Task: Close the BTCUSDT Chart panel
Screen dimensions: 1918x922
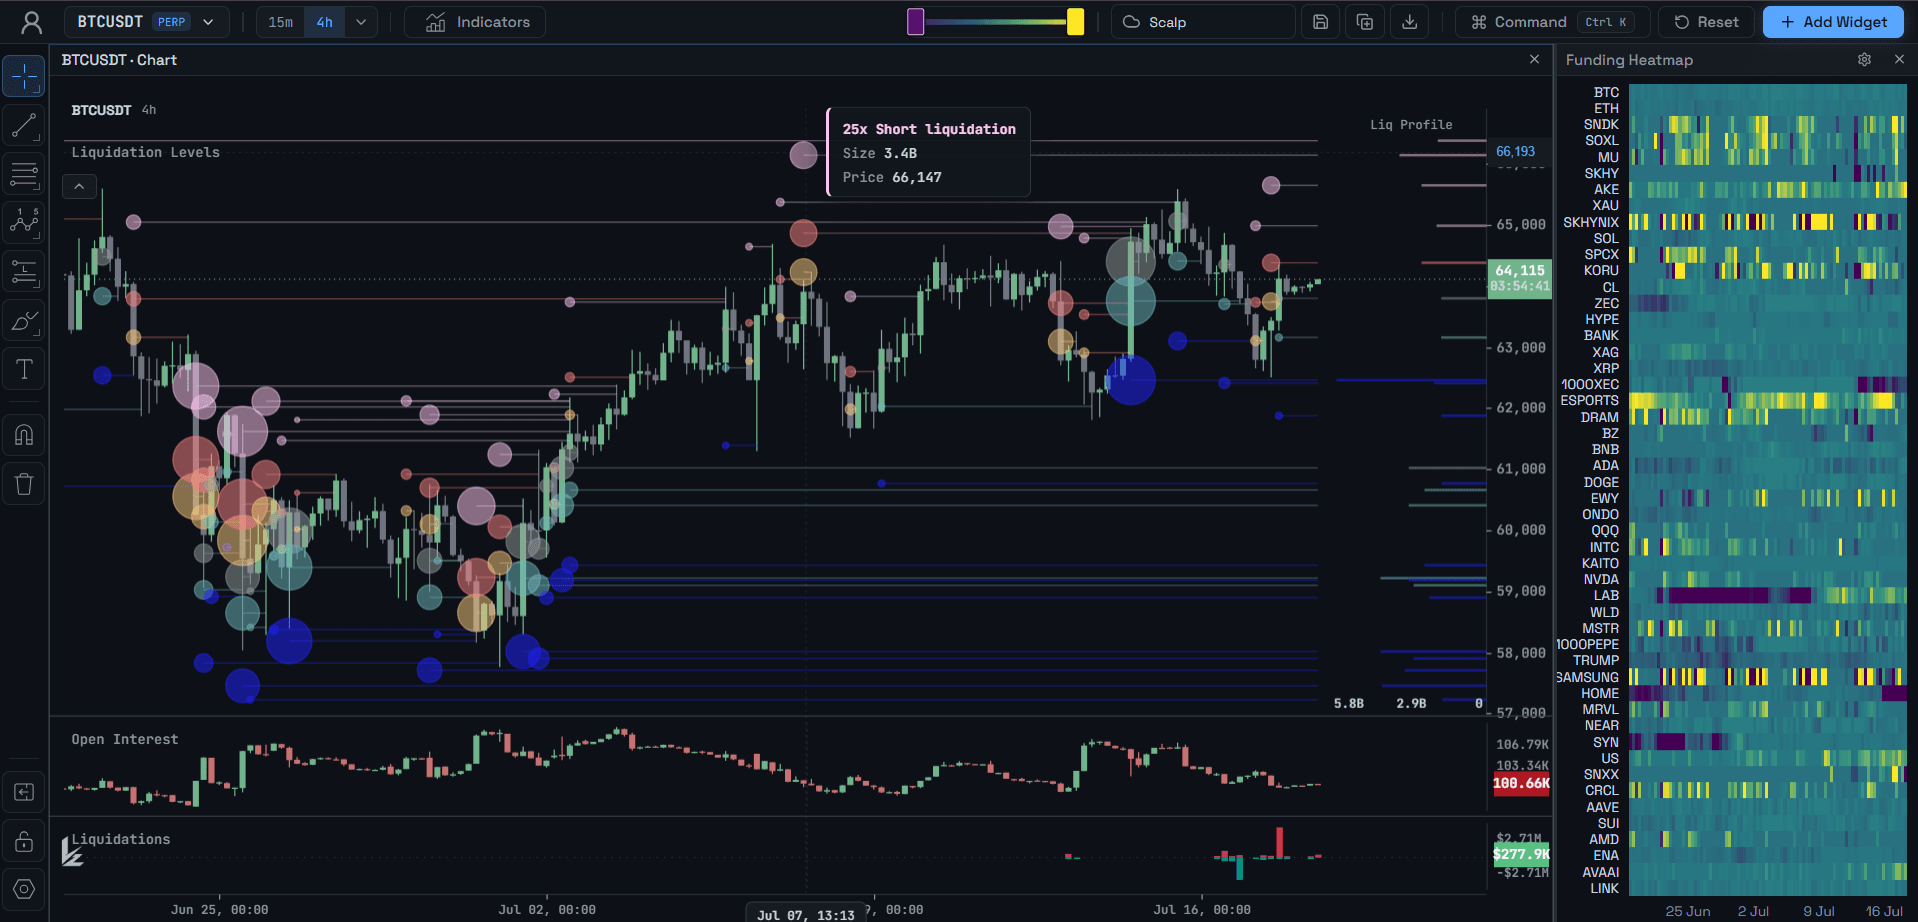Action: coord(1534,60)
